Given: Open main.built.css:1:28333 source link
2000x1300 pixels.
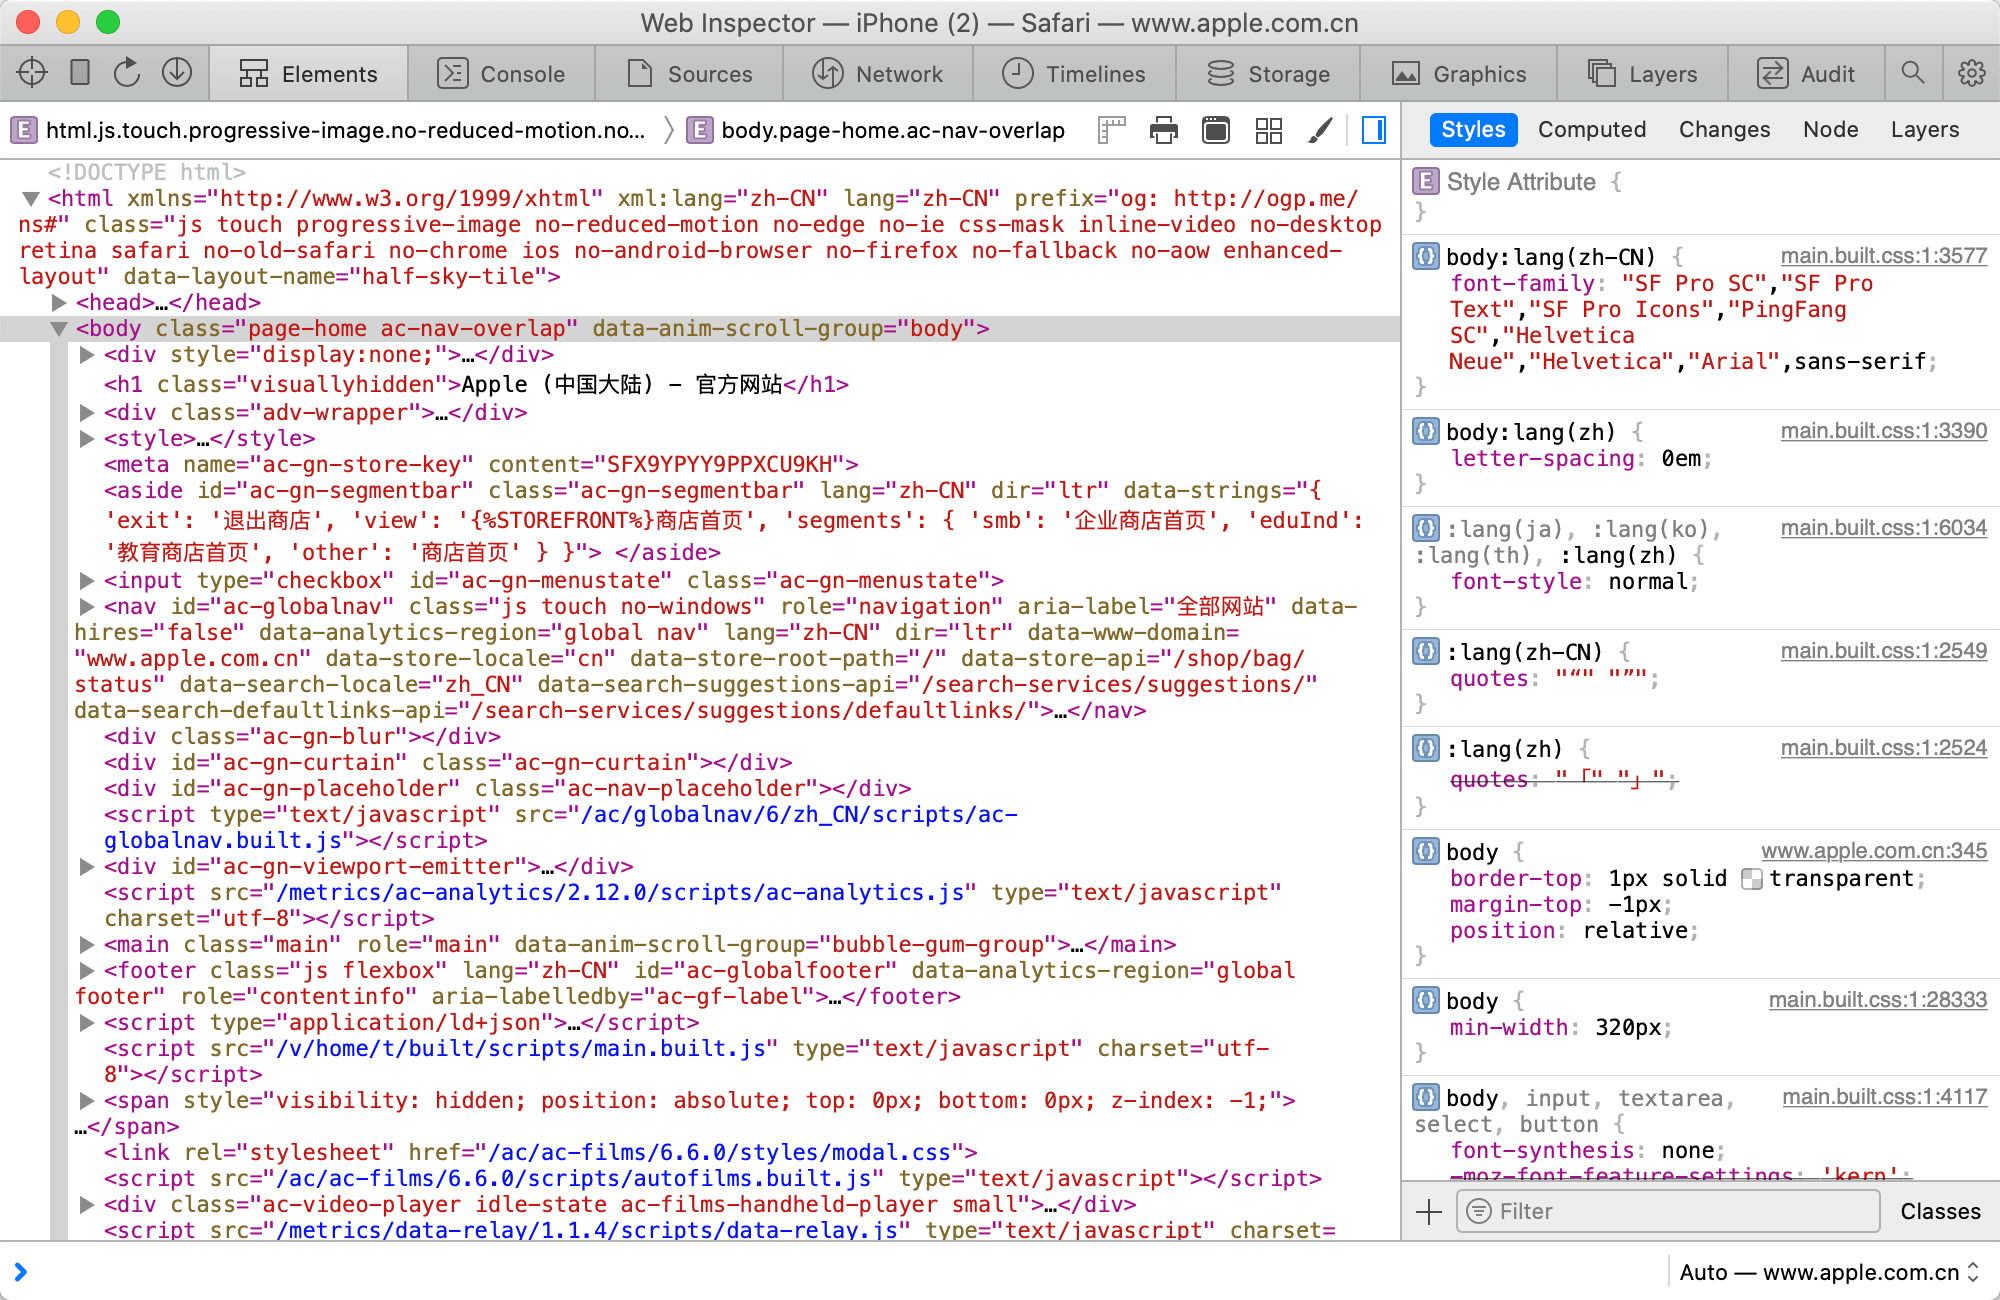Looking at the screenshot, I should pyautogui.click(x=1877, y=1000).
